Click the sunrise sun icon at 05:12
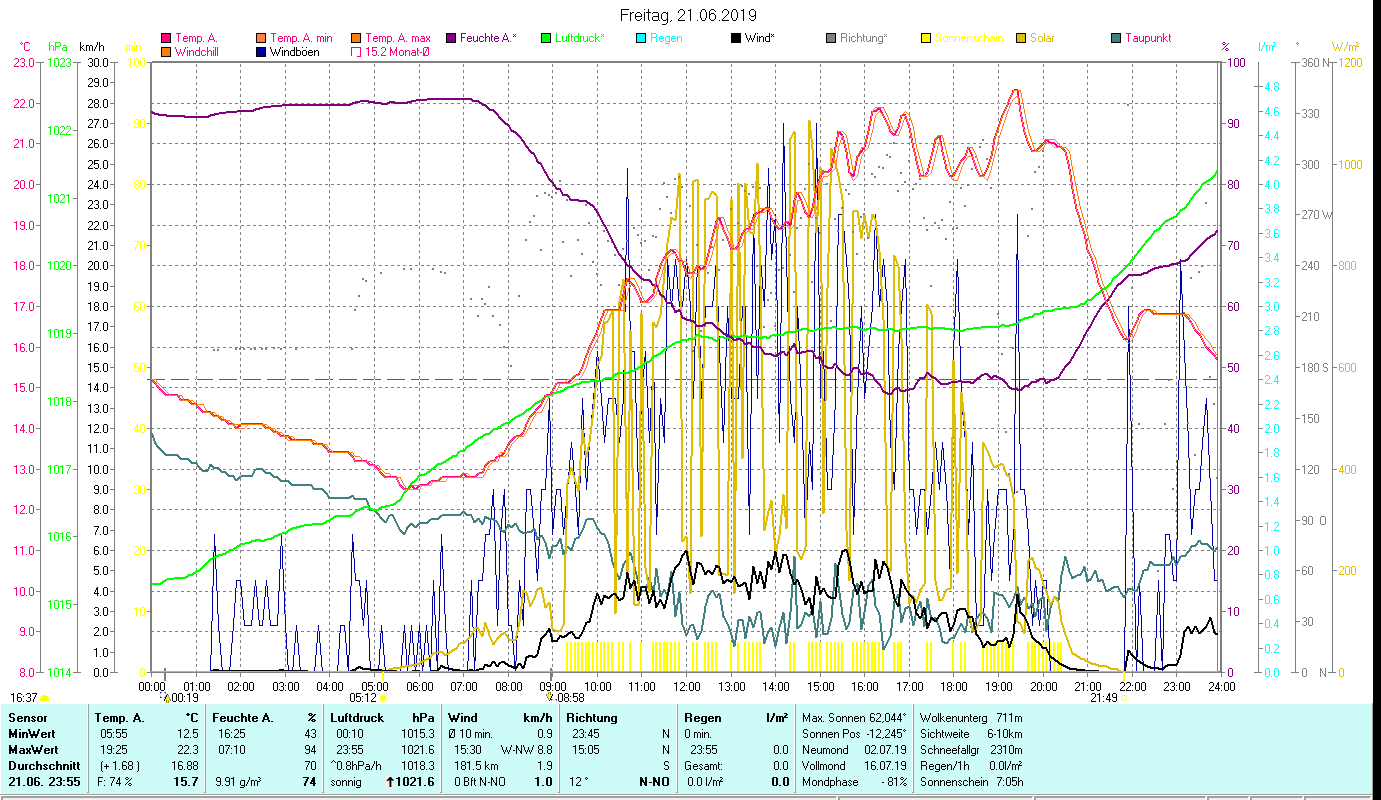Viewport: 1381px width, 800px height. pyautogui.click(x=383, y=698)
